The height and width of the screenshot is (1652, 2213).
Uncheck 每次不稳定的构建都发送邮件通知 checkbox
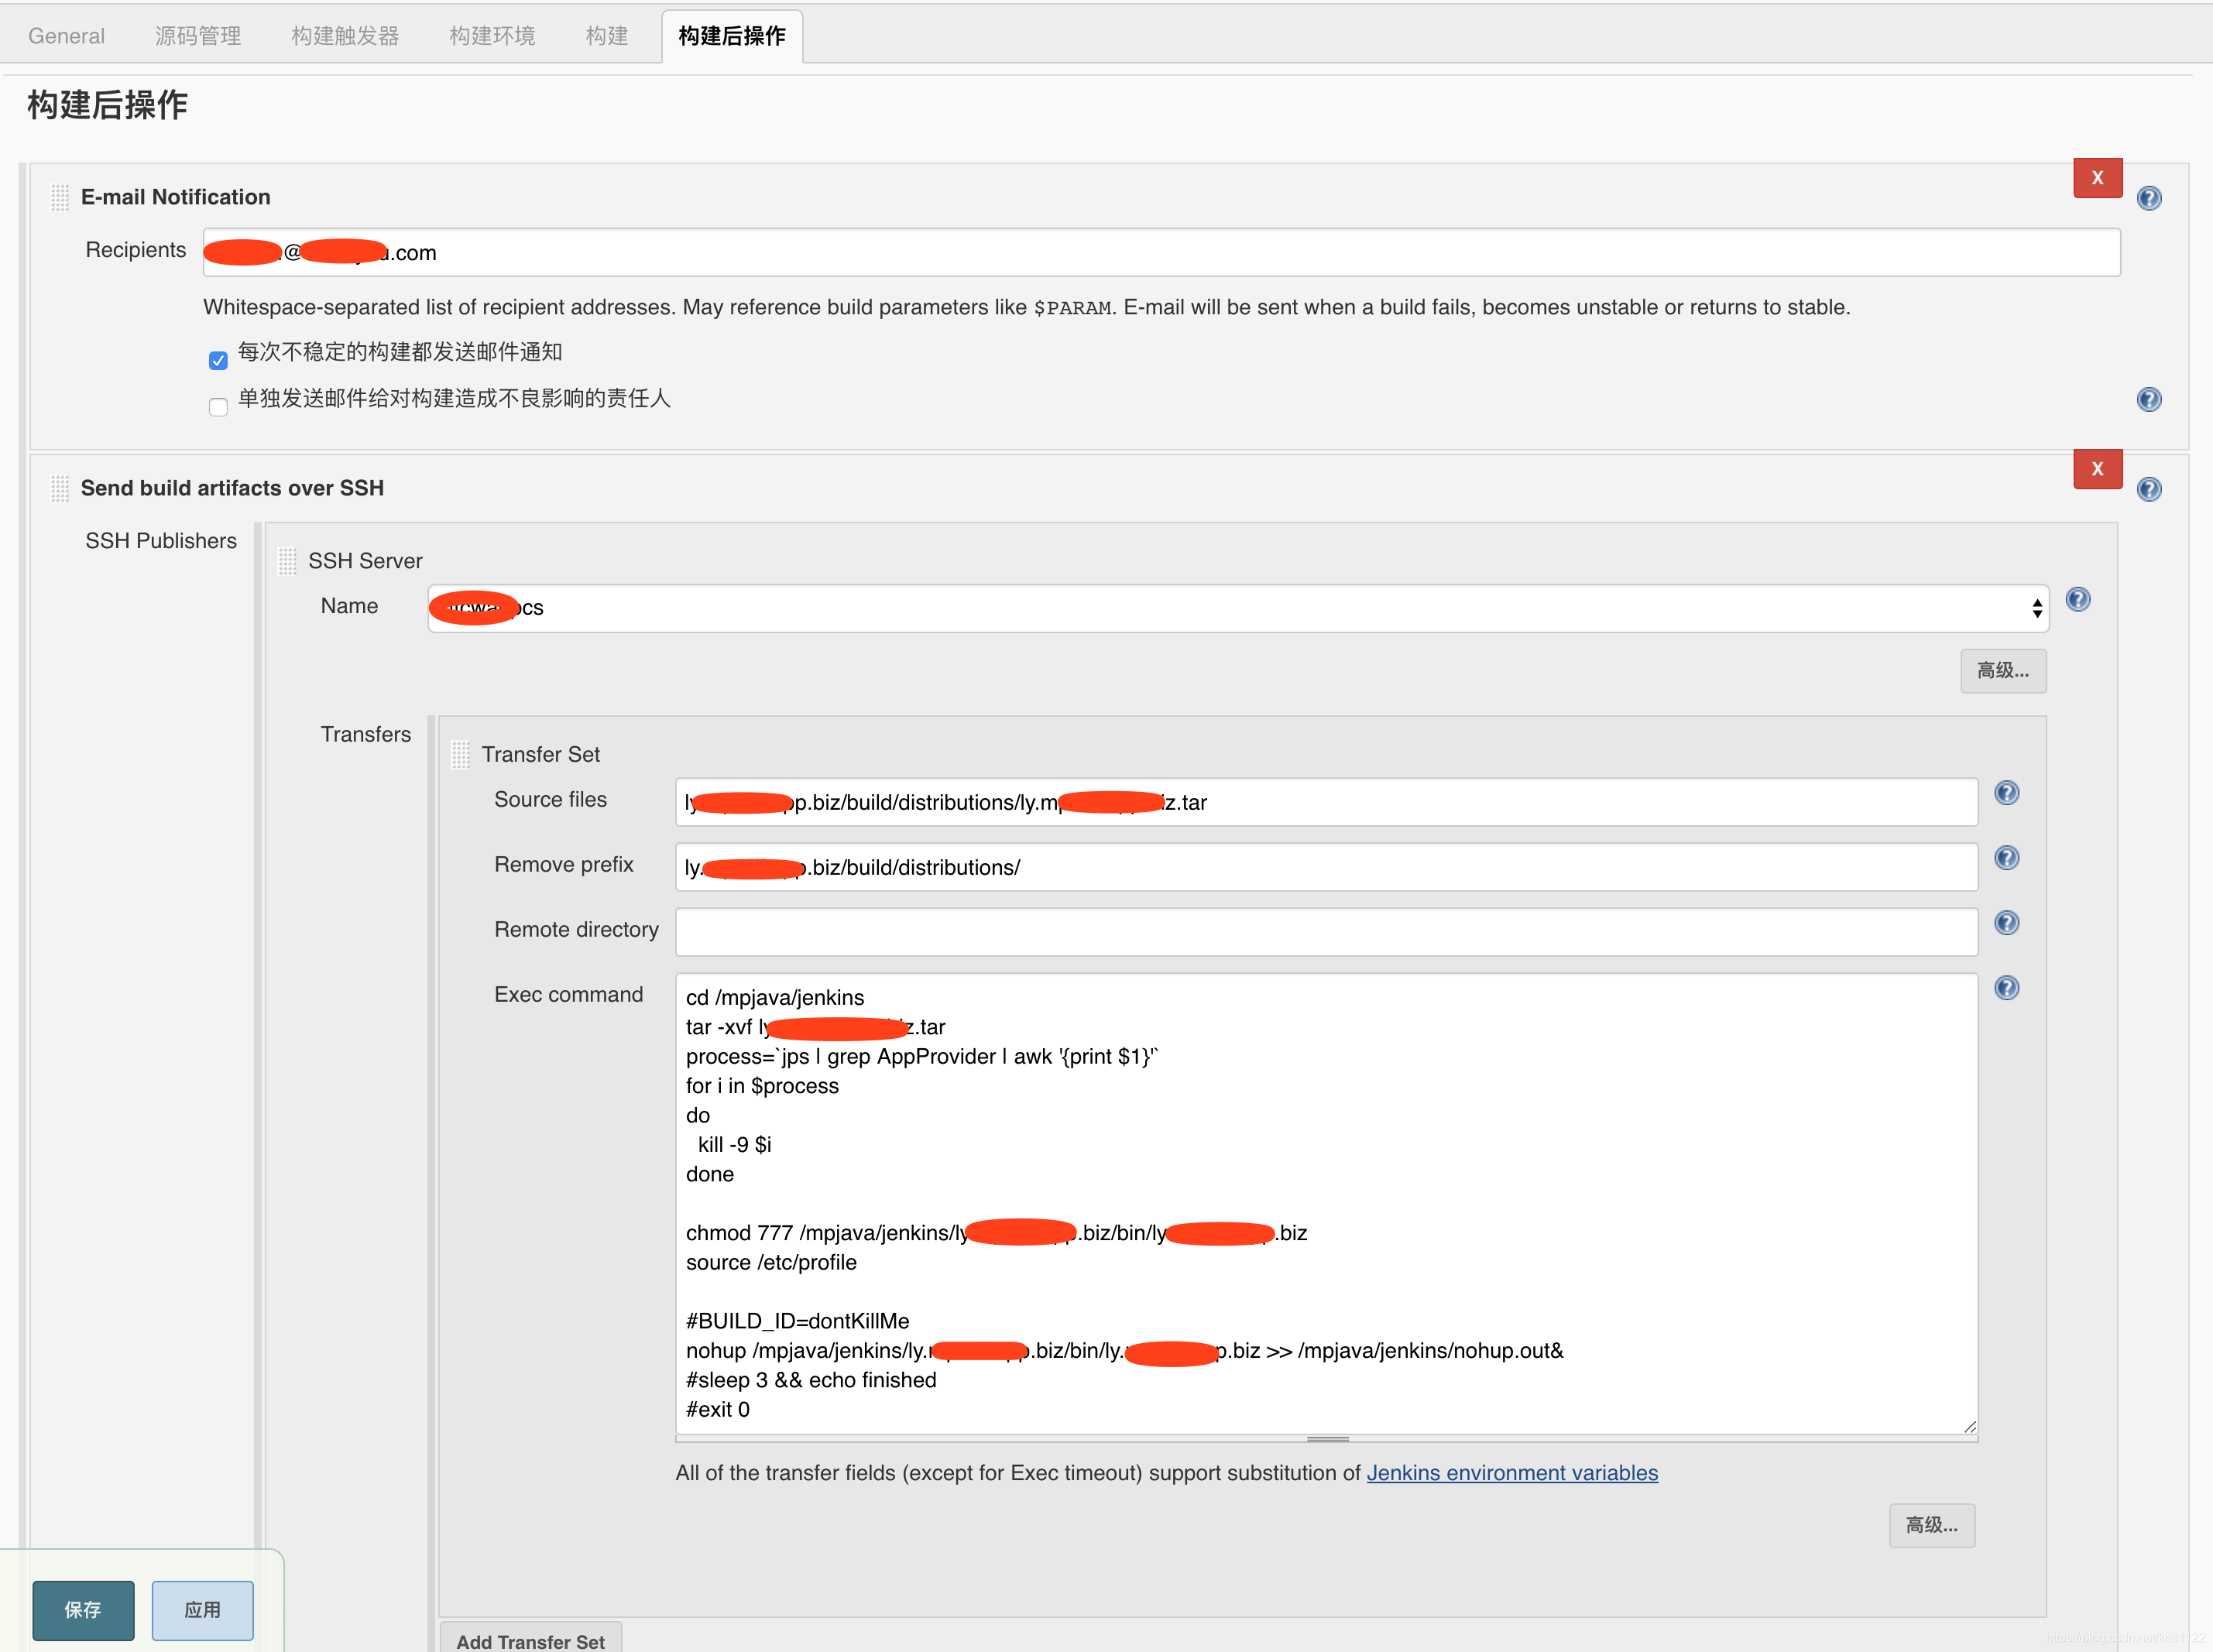coord(218,360)
